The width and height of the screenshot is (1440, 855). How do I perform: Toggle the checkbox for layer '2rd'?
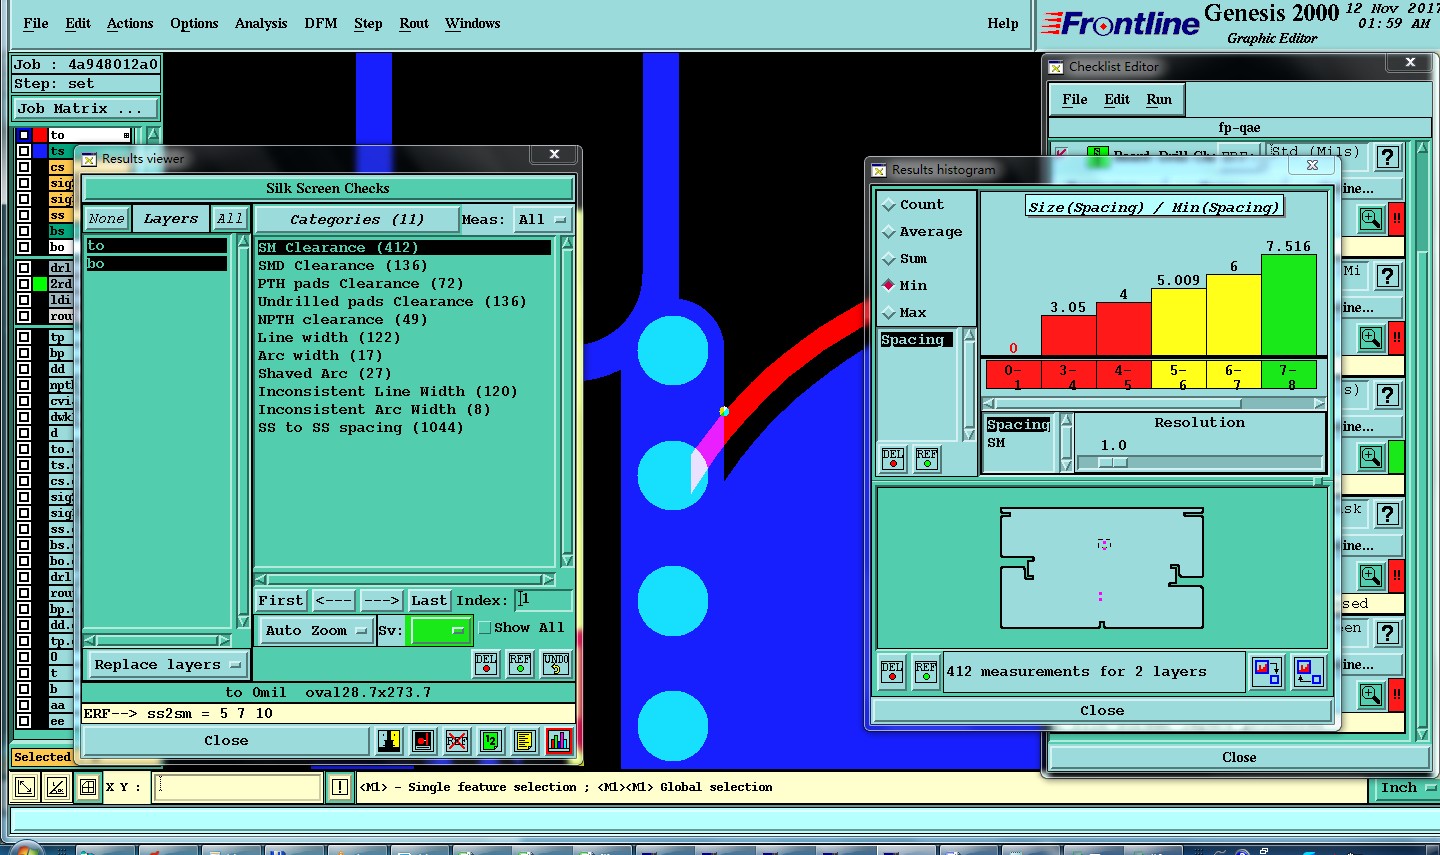pyautogui.click(x=24, y=284)
